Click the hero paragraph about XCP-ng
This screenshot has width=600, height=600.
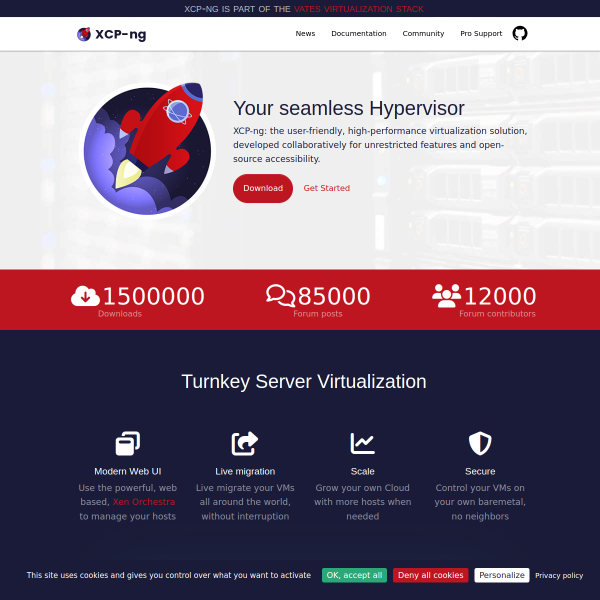coord(380,145)
